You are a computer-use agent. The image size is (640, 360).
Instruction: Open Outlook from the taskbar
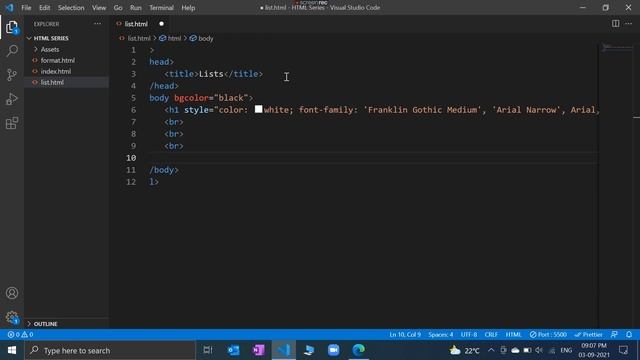click(x=233, y=350)
